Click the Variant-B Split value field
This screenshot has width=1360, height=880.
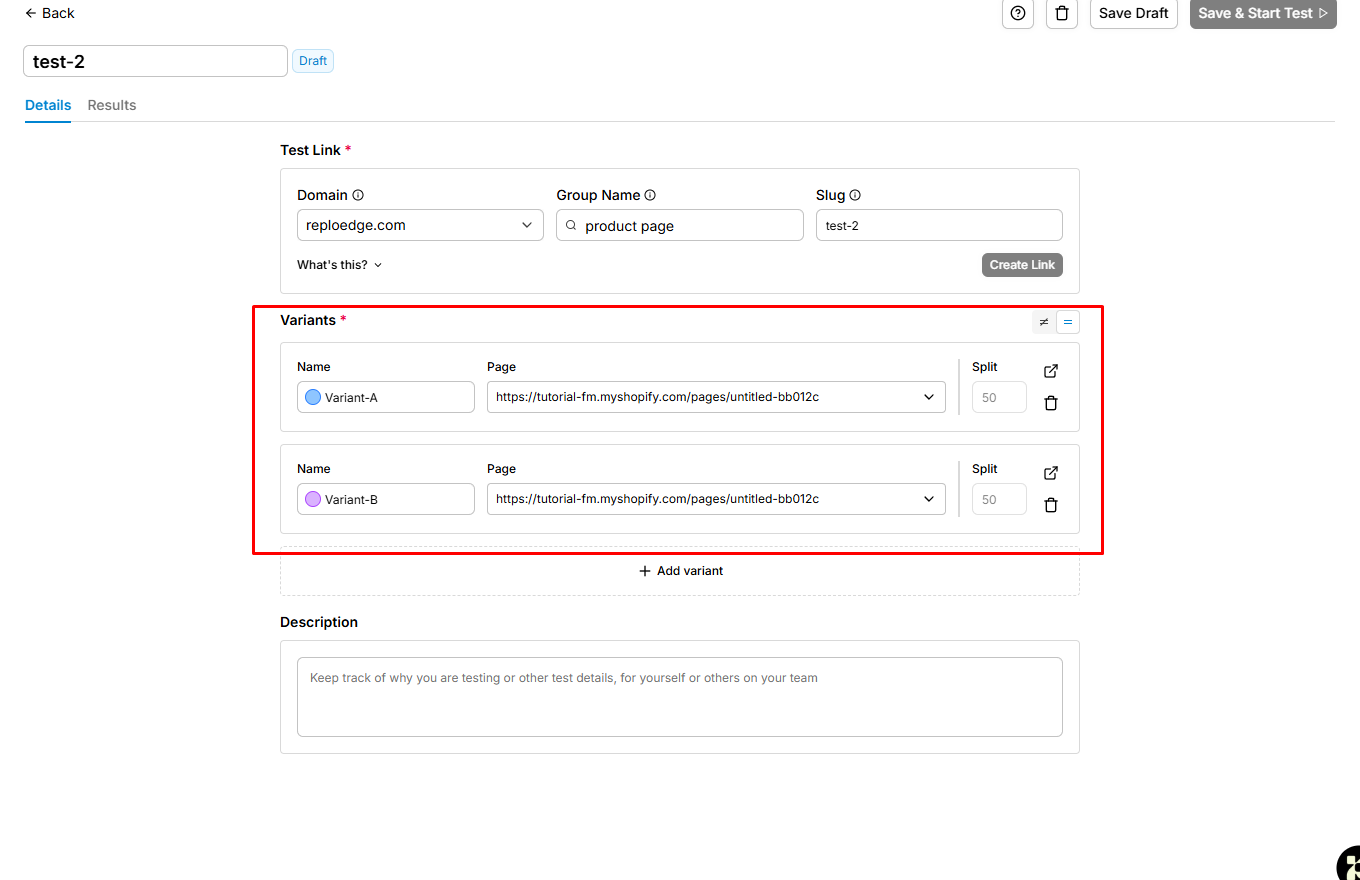pyautogui.click(x=999, y=499)
